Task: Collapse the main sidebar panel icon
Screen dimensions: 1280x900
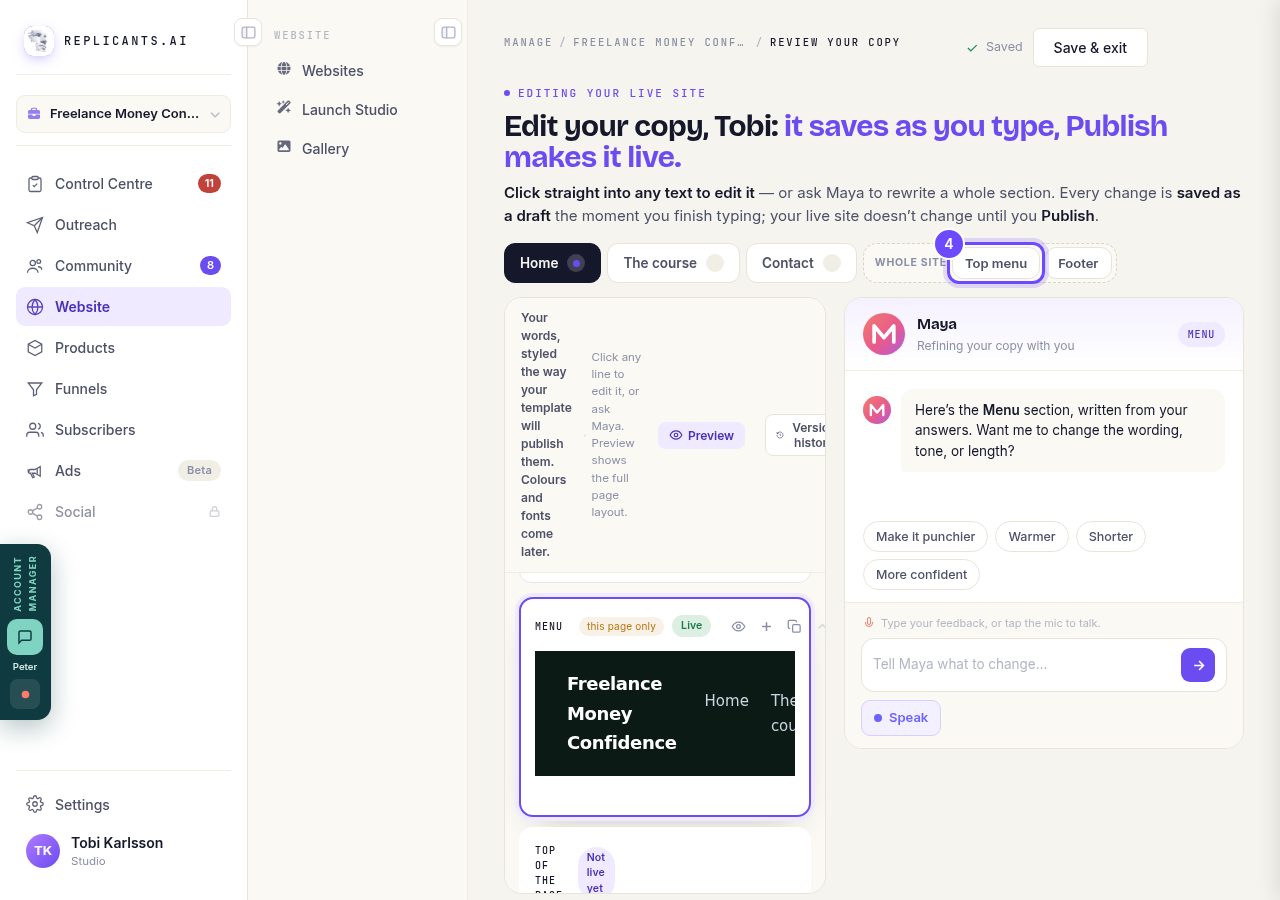Action: click(x=248, y=33)
